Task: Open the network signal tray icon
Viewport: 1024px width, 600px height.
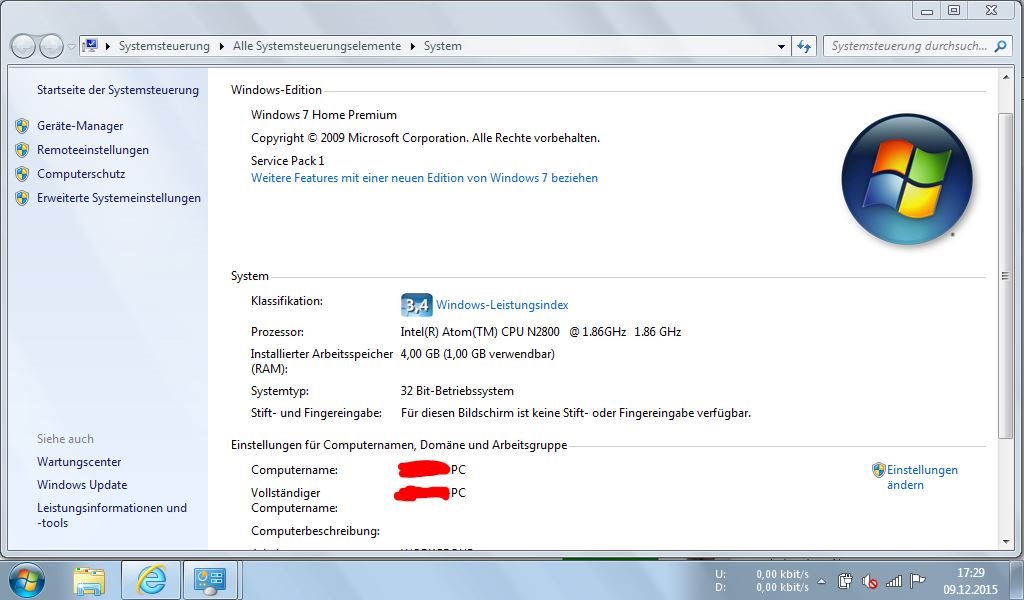Action: coord(893,580)
